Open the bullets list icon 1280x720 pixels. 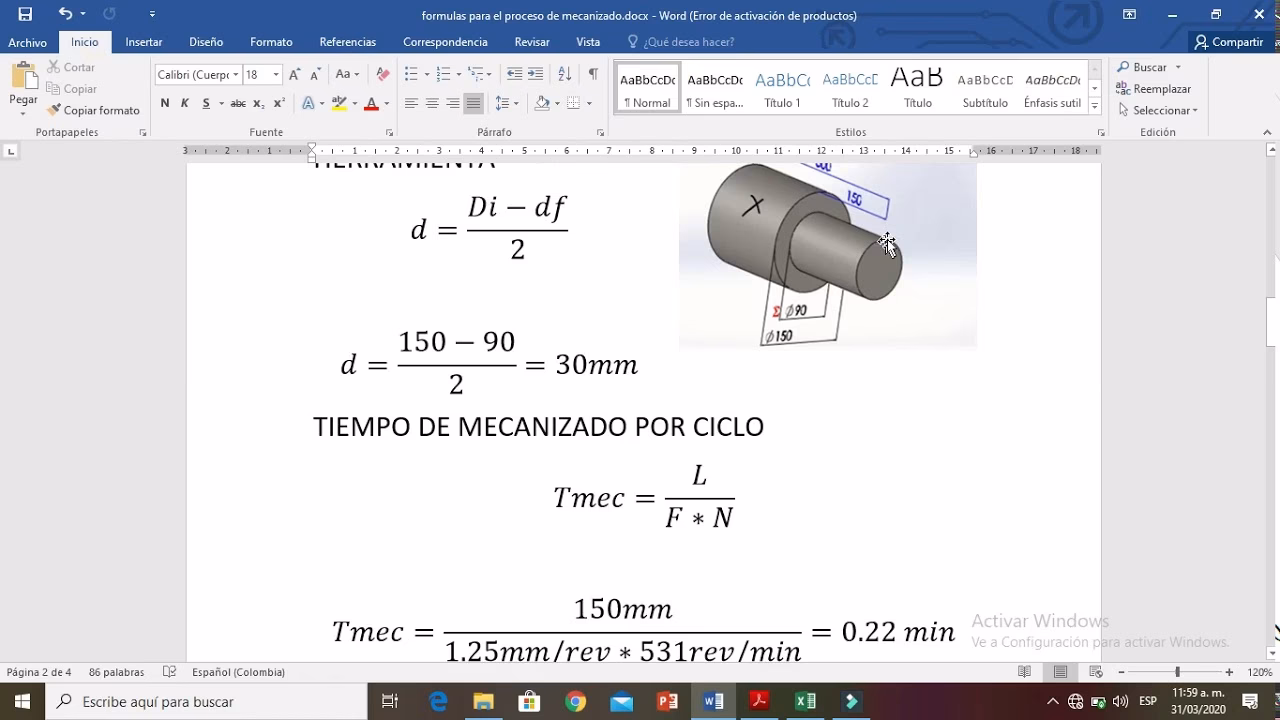(x=410, y=73)
